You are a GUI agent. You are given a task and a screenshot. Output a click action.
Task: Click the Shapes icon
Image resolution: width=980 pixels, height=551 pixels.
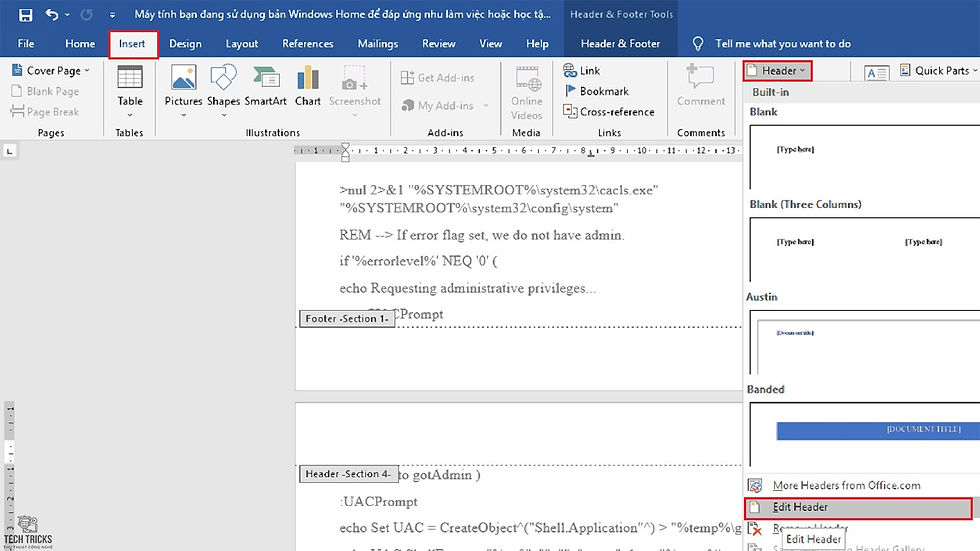[x=223, y=78]
